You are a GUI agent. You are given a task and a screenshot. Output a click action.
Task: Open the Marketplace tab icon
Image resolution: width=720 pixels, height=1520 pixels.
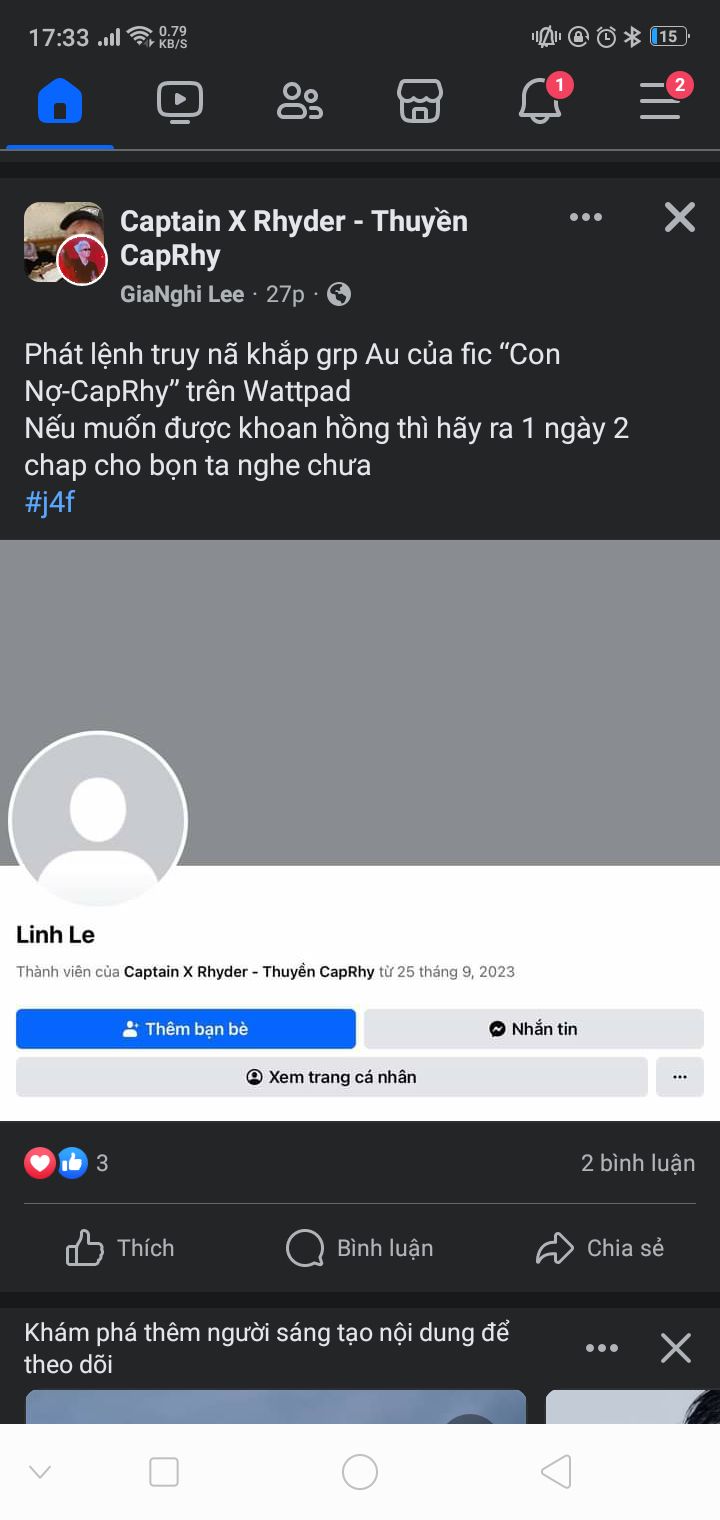coord(420,101)
